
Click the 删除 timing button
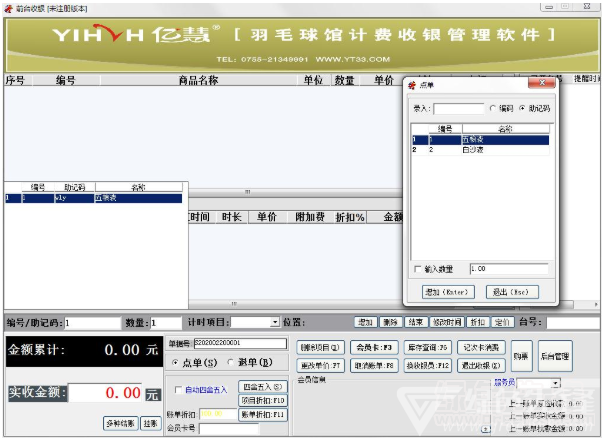[391, 322]
